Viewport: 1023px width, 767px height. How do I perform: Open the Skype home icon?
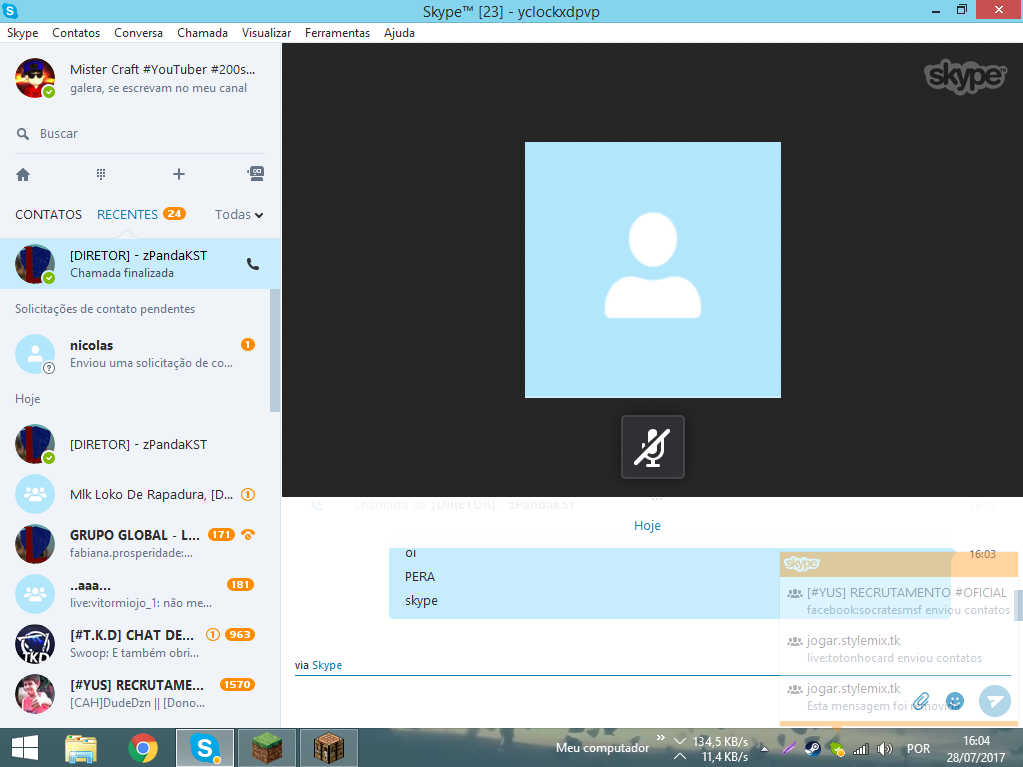click(x=23, y=174)
